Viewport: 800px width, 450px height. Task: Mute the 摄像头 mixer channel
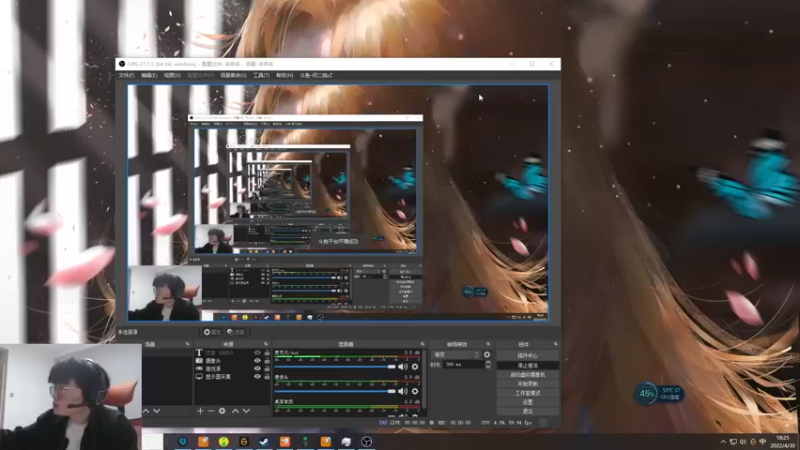403,391
